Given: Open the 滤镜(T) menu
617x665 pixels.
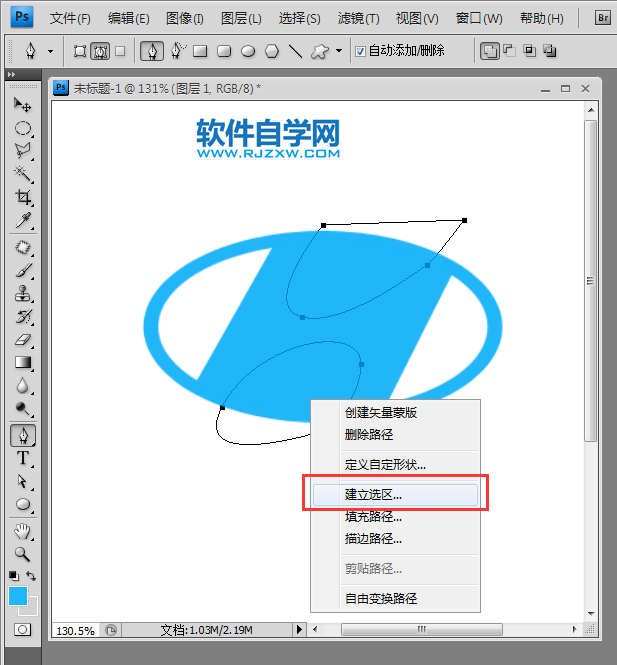Looking at the screenshot, I should coord(358,18).
